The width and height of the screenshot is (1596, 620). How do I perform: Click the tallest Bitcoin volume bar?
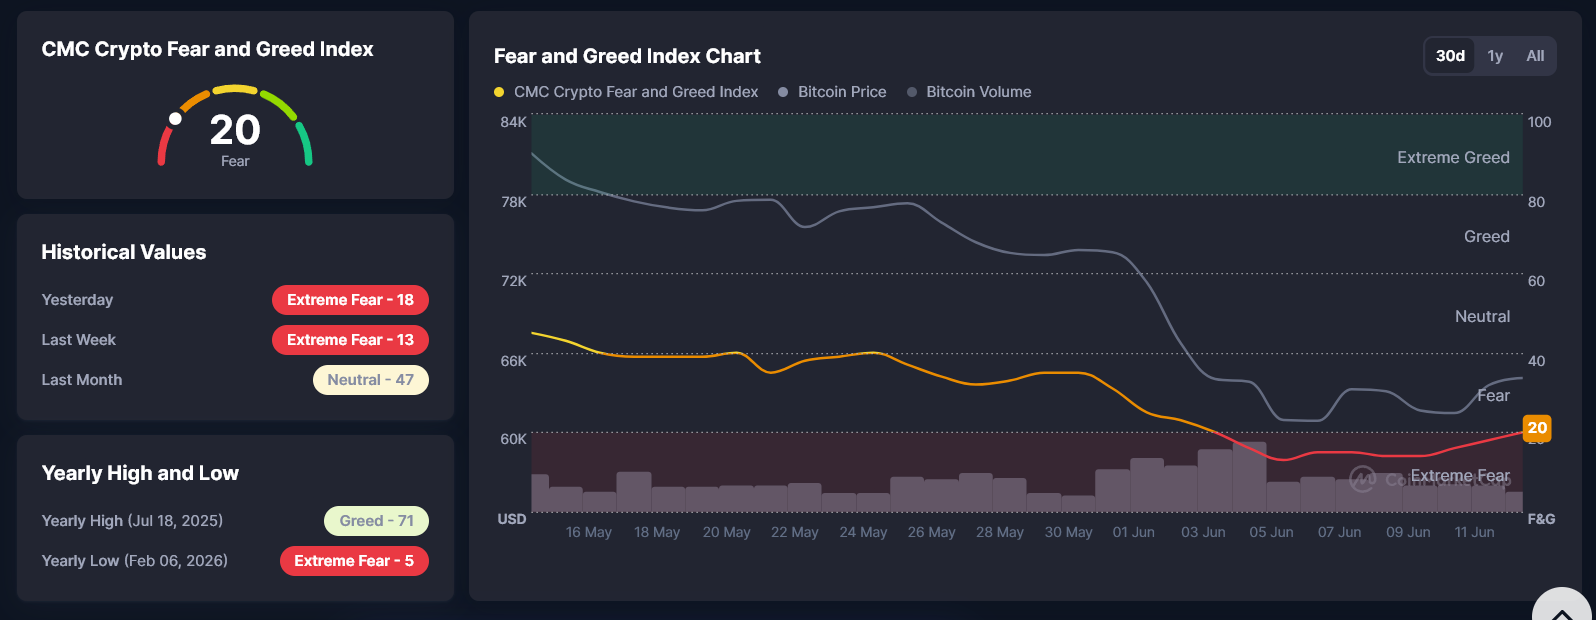1249,477
